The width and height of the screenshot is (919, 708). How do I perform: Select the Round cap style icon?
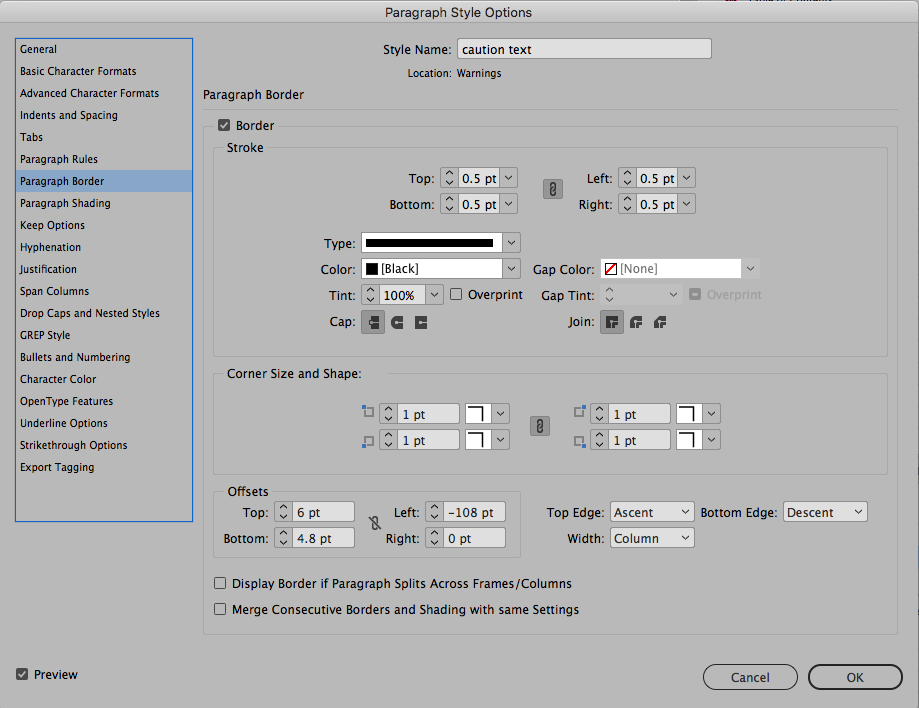[x=397, y=322]
